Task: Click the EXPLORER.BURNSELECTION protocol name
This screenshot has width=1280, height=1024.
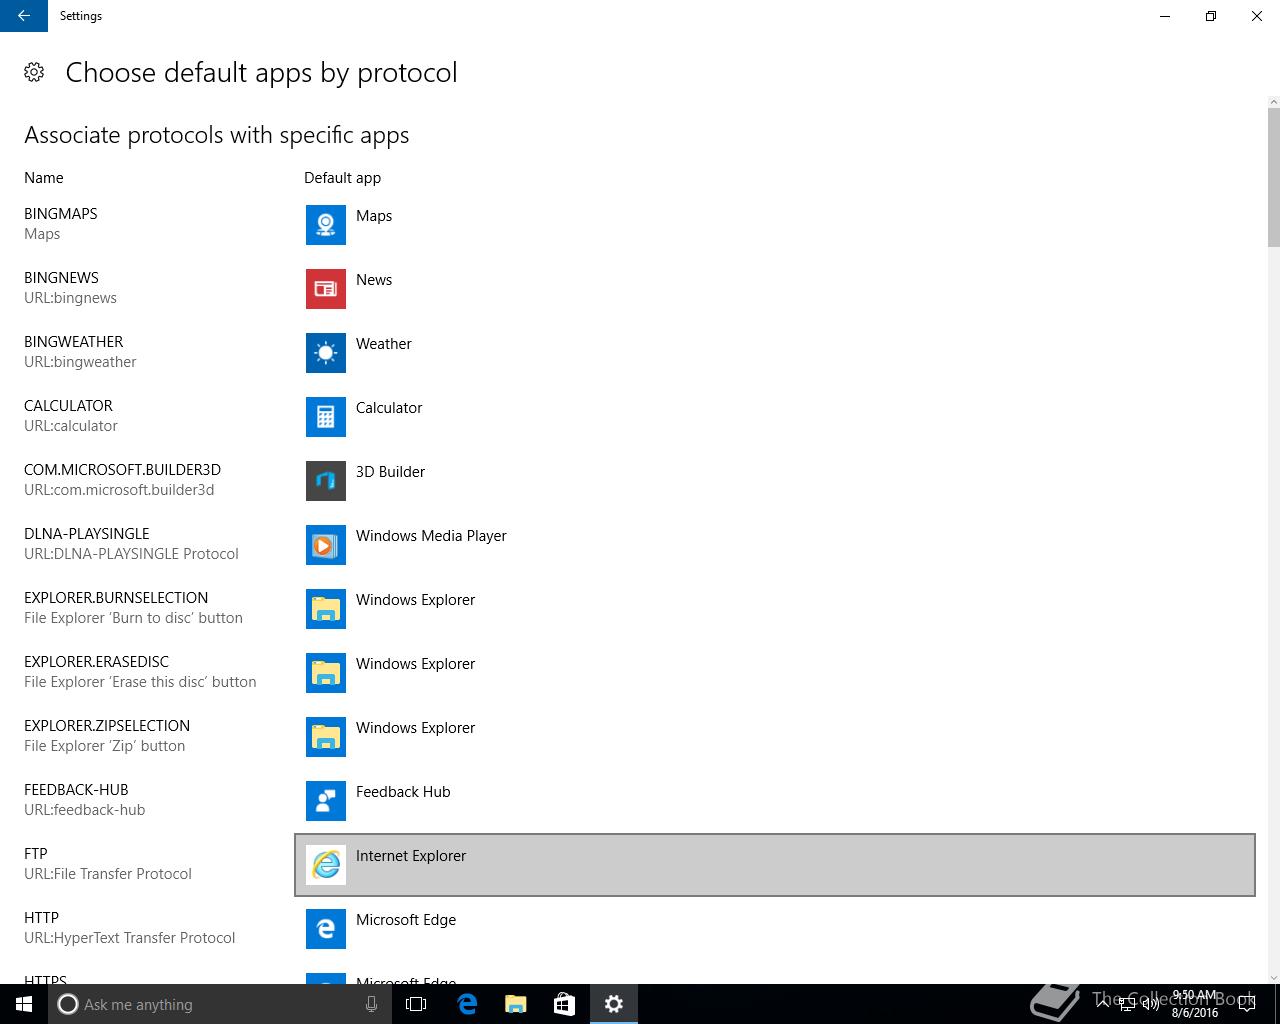Action: [x=116, y=598]
